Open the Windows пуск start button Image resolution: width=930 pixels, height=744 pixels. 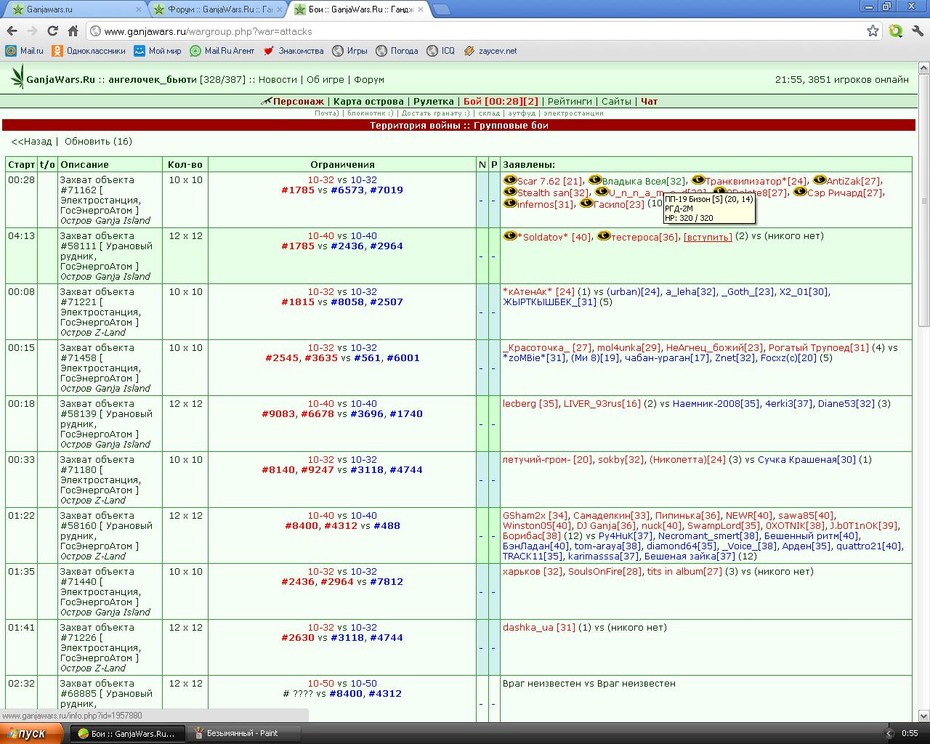coord(32,733)
